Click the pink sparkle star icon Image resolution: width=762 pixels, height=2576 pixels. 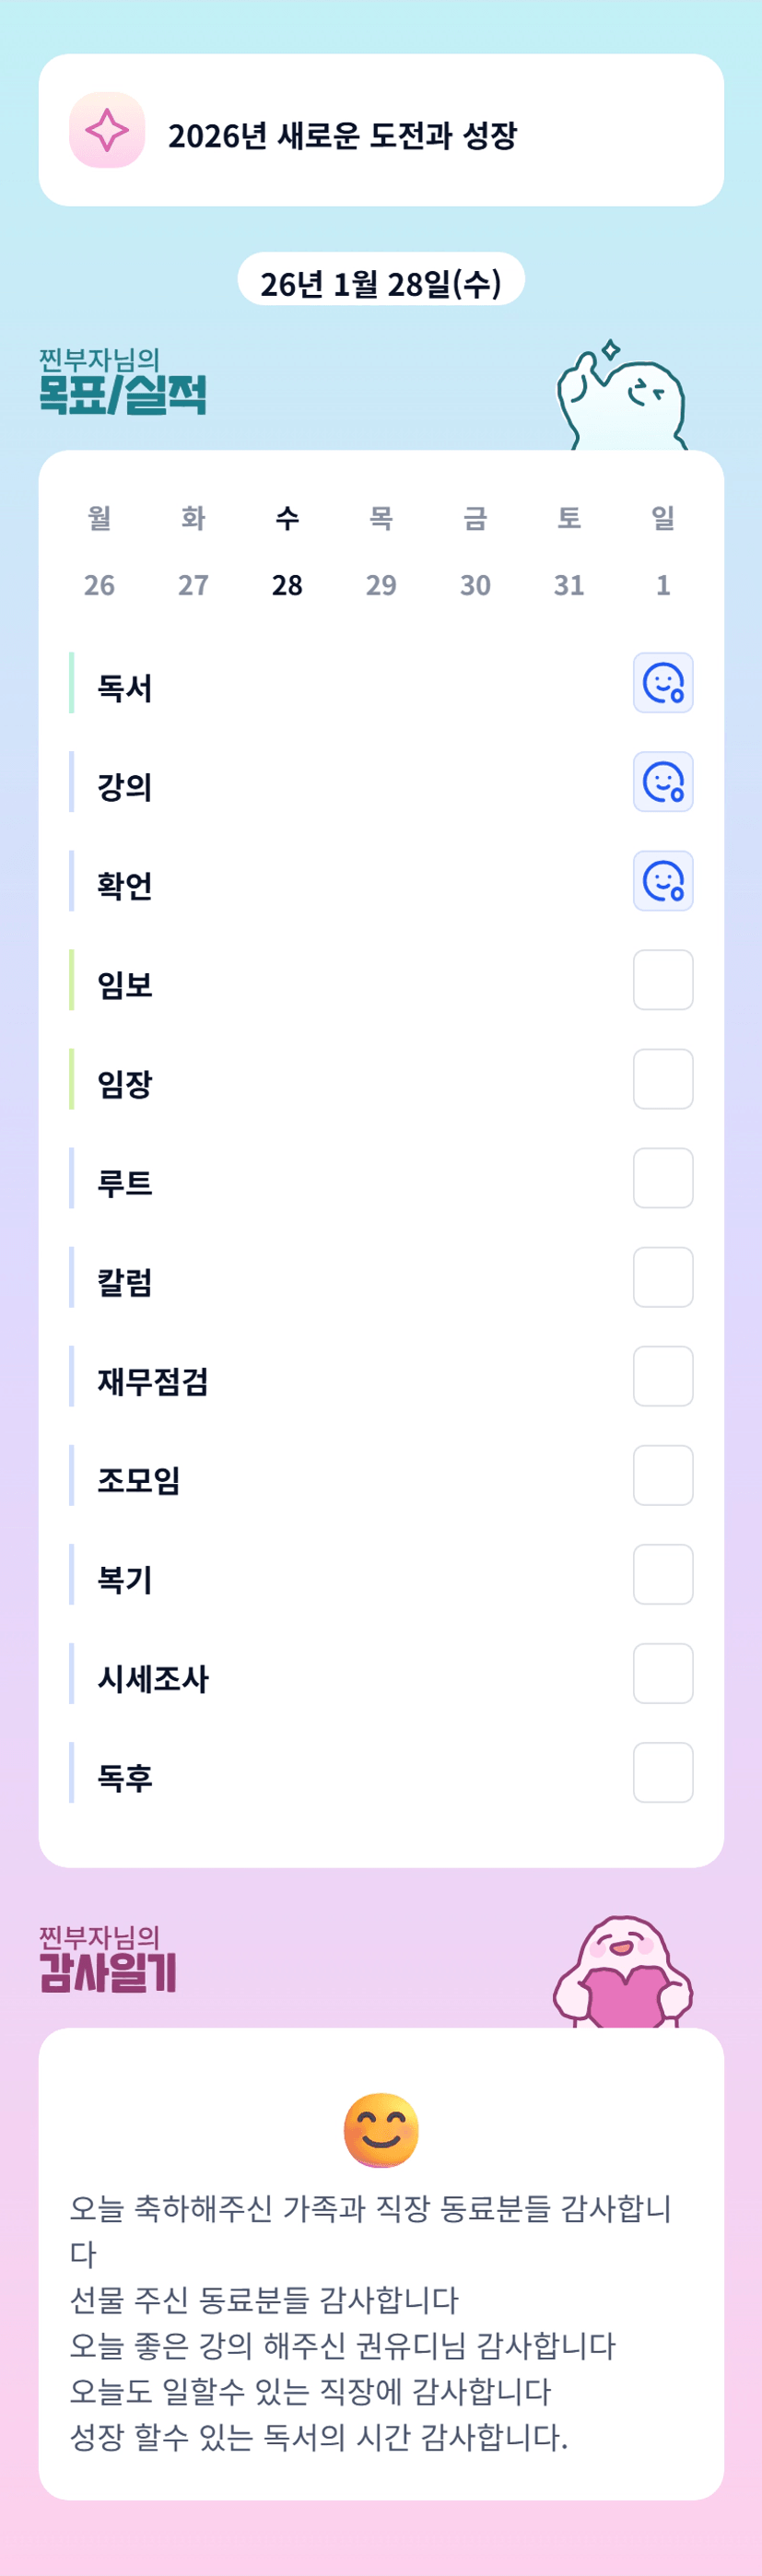(x=107, y=130)
